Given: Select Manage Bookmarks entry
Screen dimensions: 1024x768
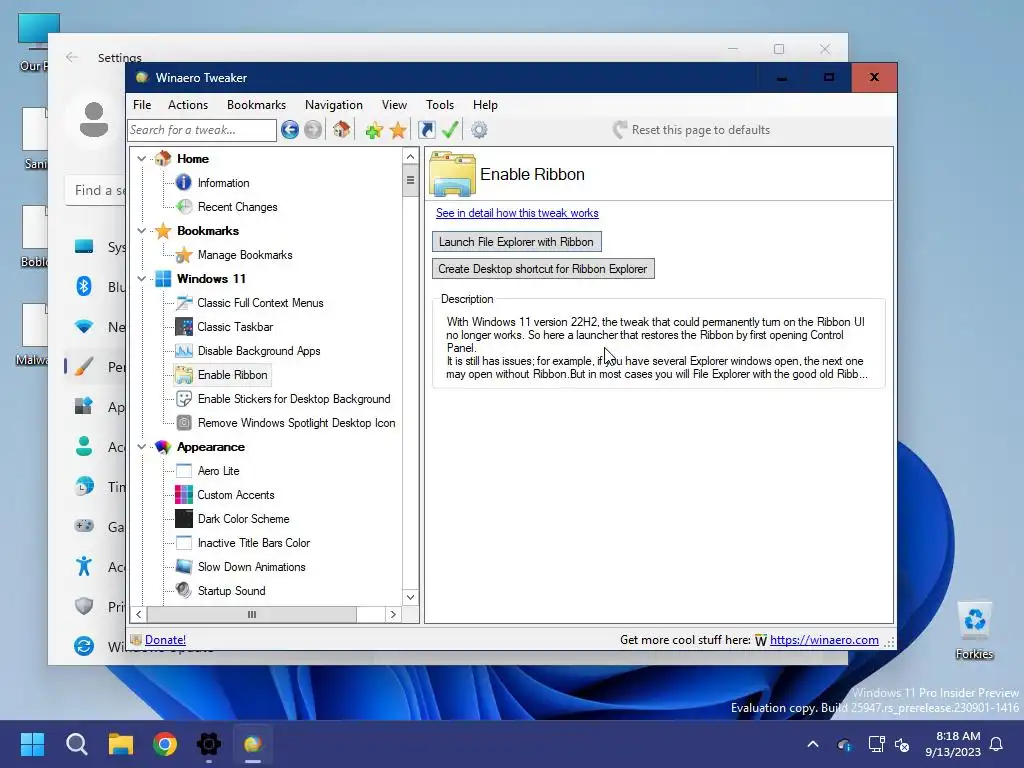Looking at the screenshot, I should tap(245, 255).
